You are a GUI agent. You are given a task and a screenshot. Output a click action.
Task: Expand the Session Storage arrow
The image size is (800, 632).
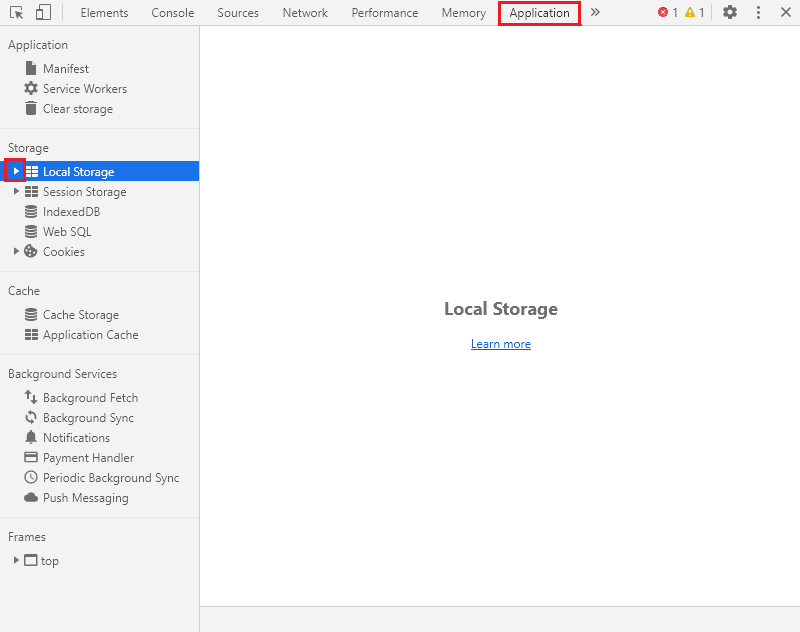tap(16, 192)
